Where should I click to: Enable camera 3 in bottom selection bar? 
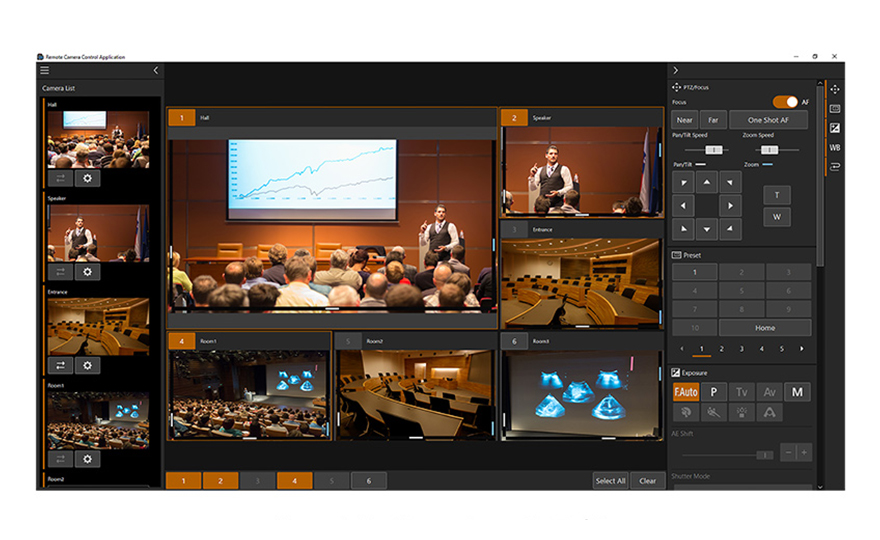(x=257, y=481)
